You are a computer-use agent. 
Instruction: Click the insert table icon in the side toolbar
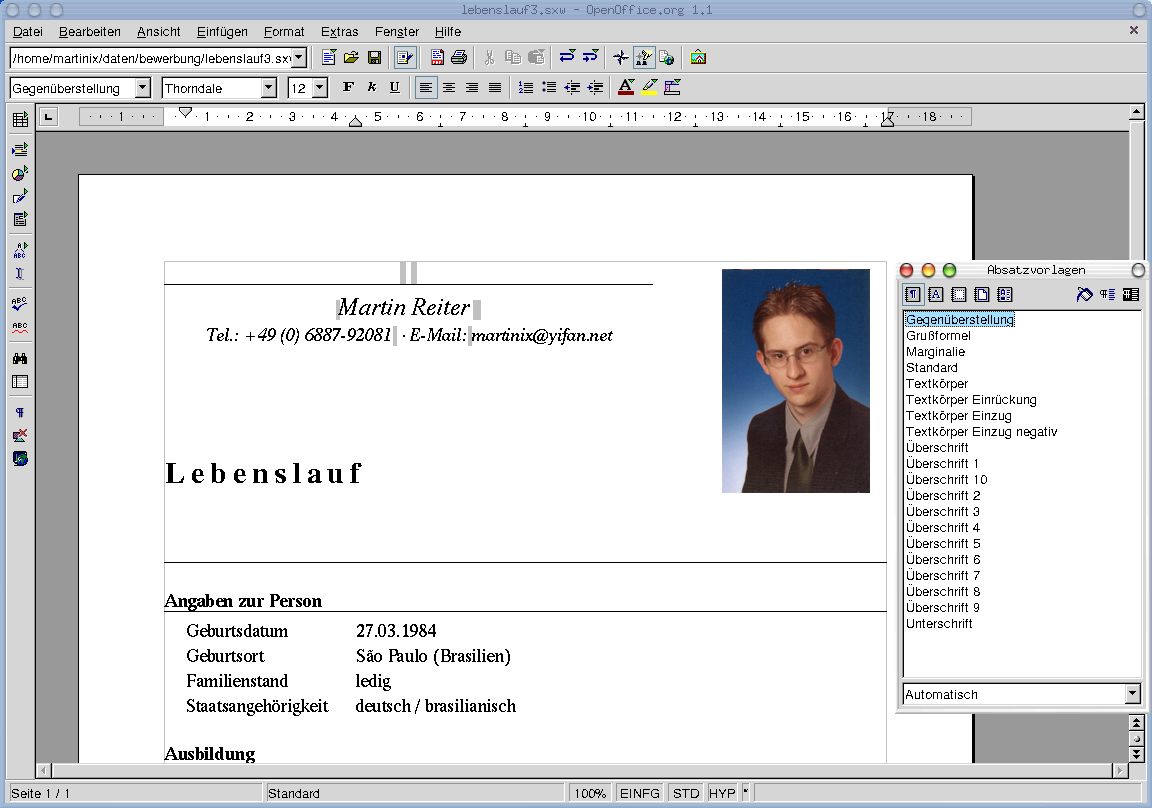click(19, 120)
